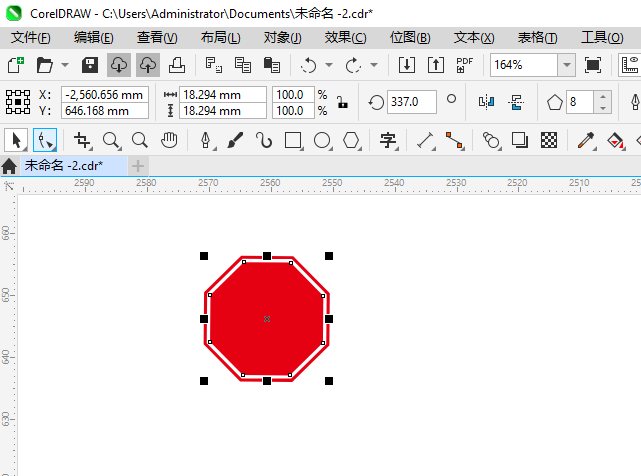Click the Undo arrow icon
641x476 pixels.
point(308,65)
